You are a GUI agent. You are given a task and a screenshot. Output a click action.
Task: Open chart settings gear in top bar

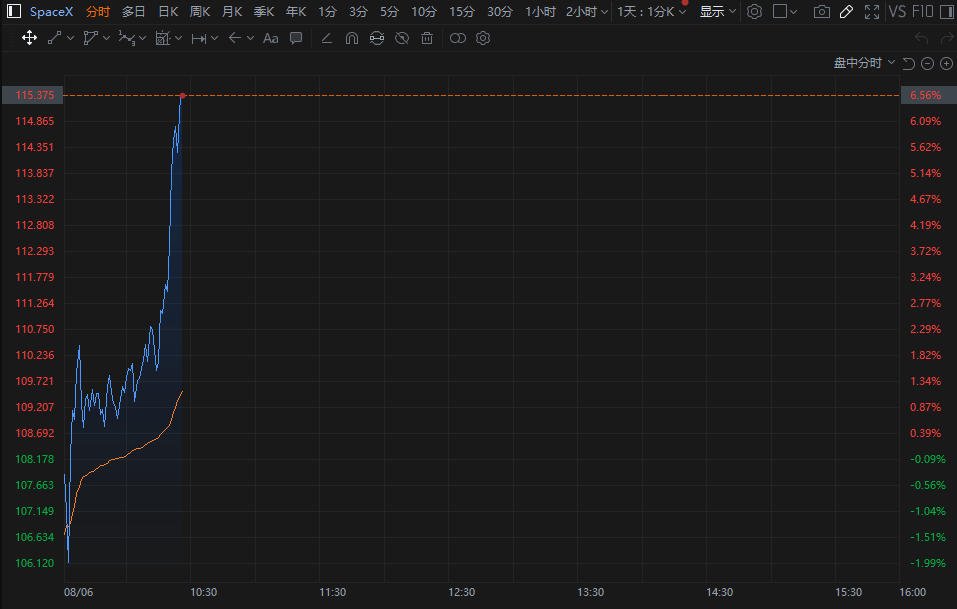pyautogui.click(x=754, y=11)
